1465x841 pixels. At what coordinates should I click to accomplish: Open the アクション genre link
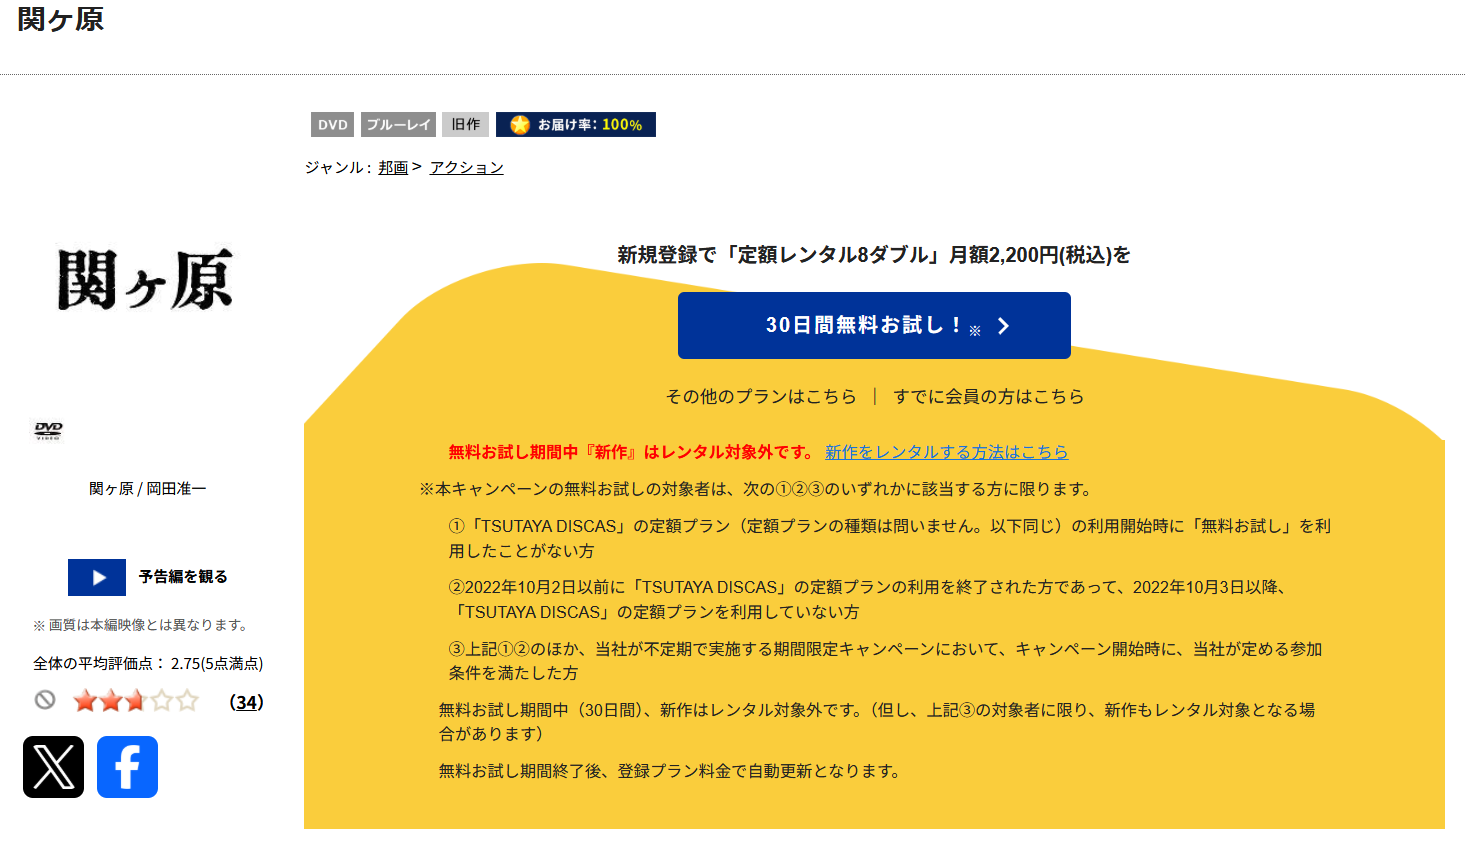[467, 167]
